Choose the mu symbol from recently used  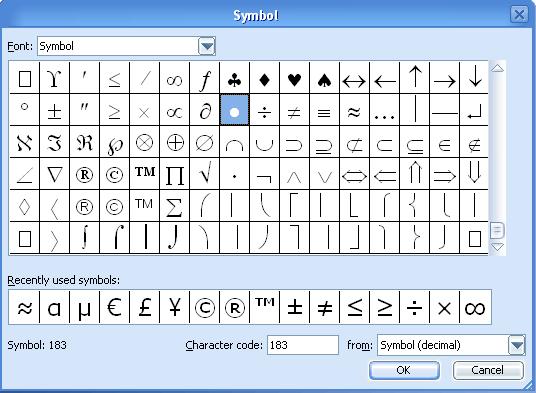pyautogui.click(x=84, y=307)
